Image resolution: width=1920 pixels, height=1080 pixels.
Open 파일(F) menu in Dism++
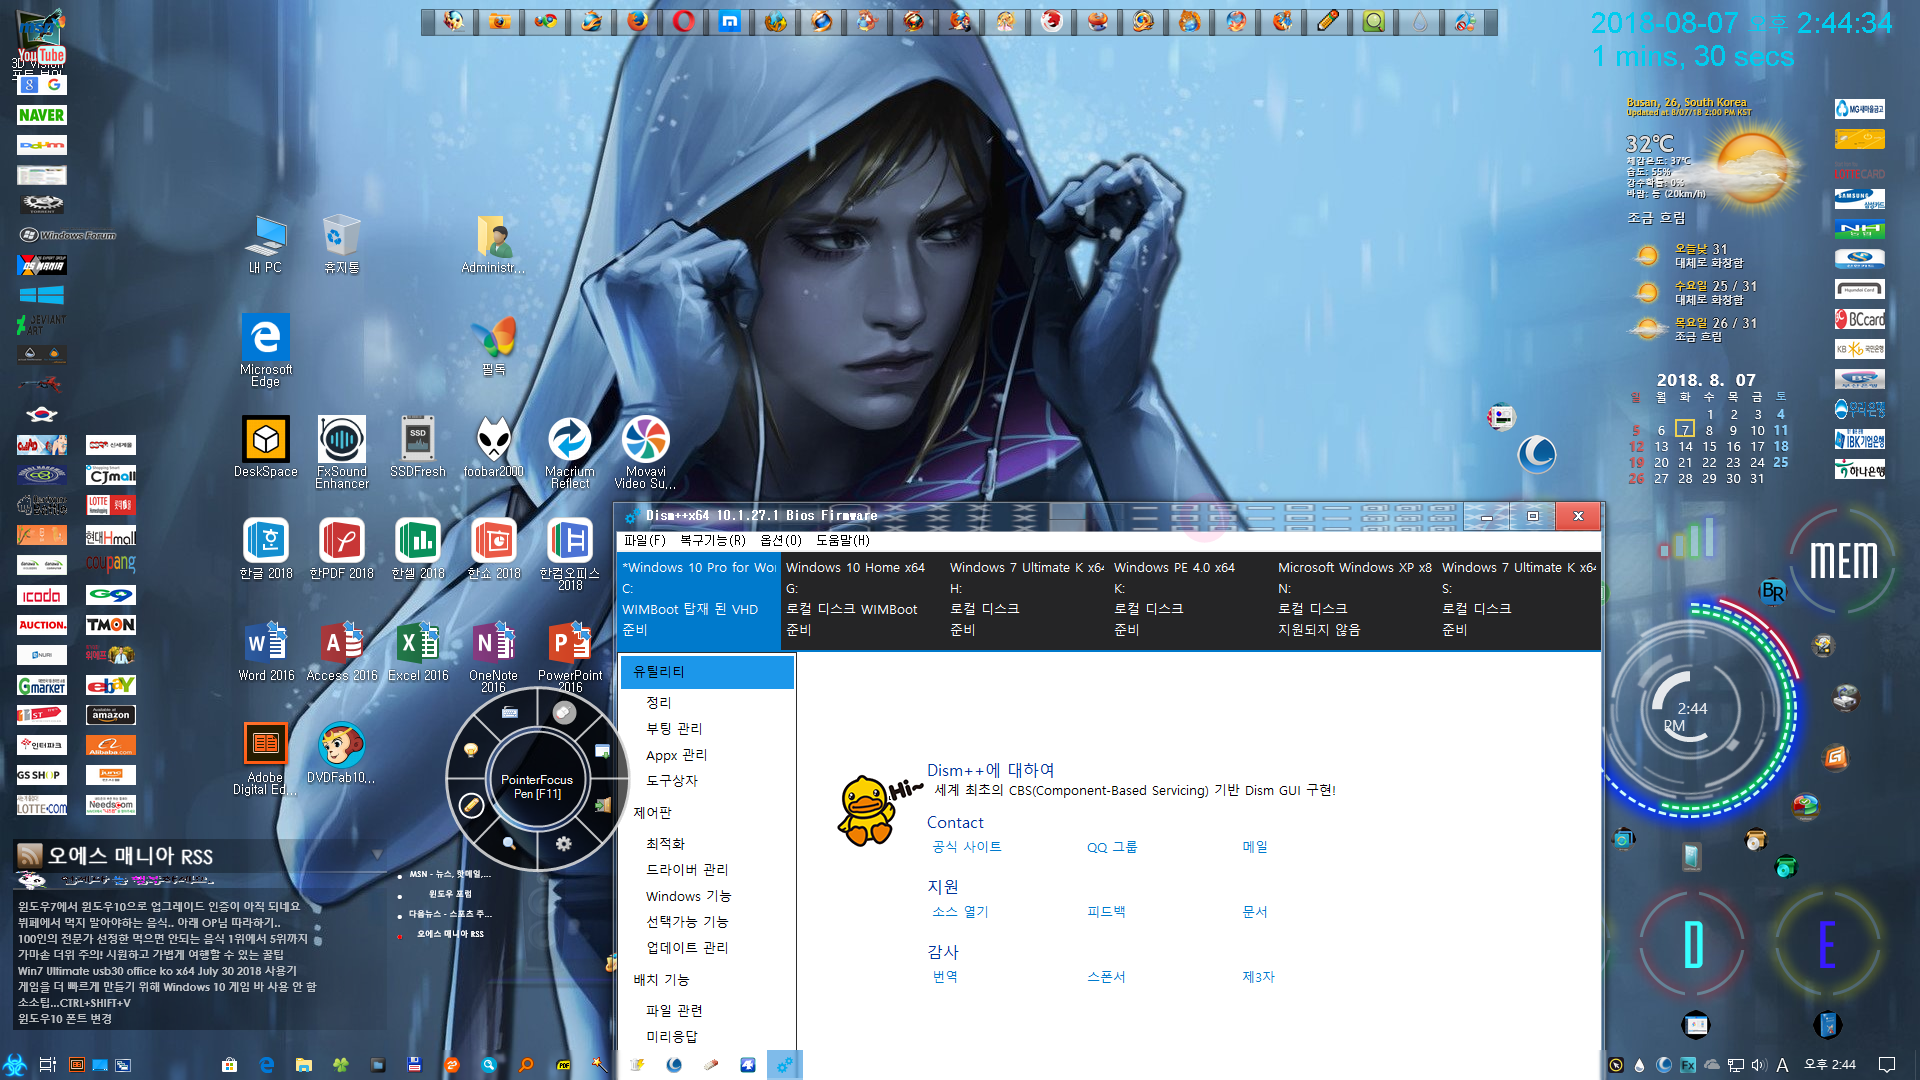coord(645,540)
